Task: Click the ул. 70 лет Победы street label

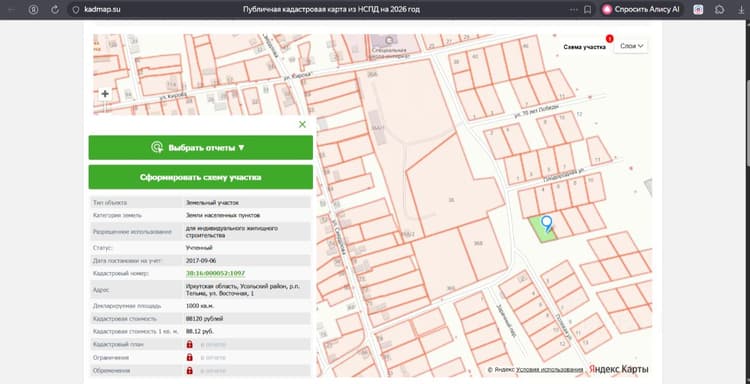Action: click(536, 111)
